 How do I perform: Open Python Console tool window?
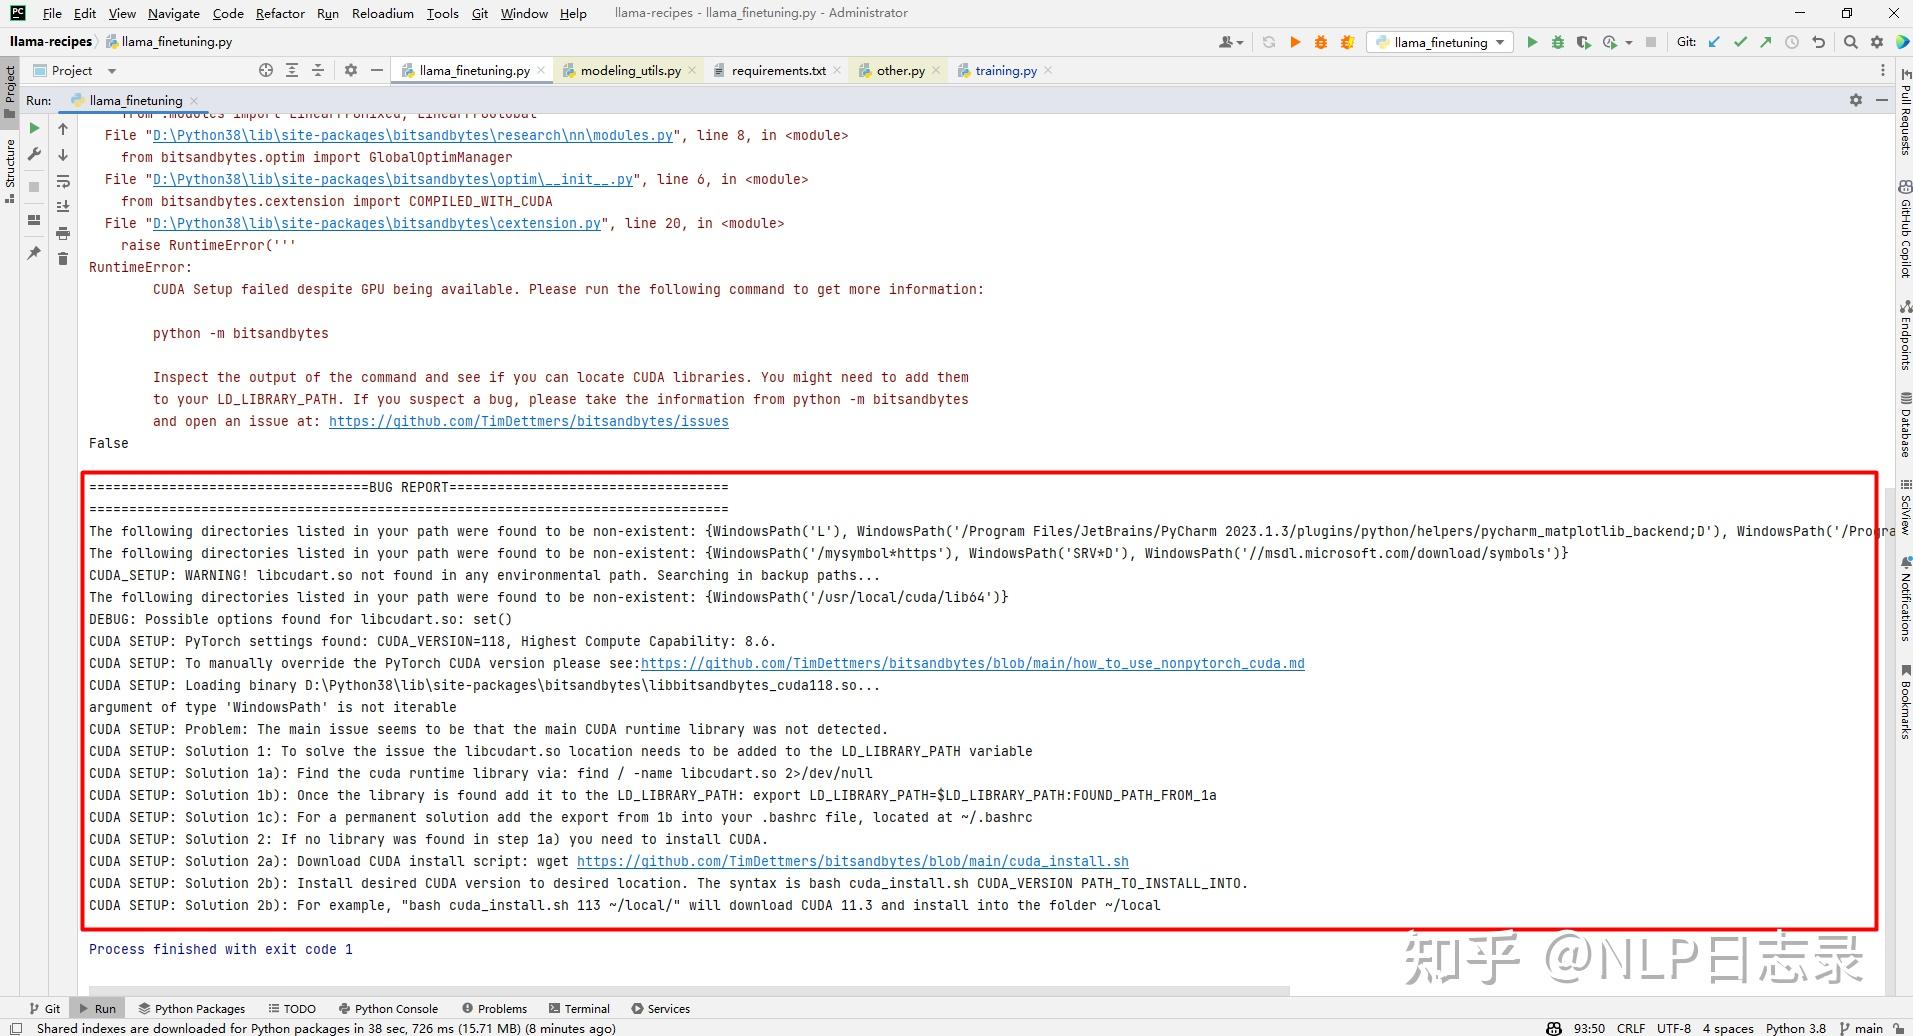[388, 1008]
